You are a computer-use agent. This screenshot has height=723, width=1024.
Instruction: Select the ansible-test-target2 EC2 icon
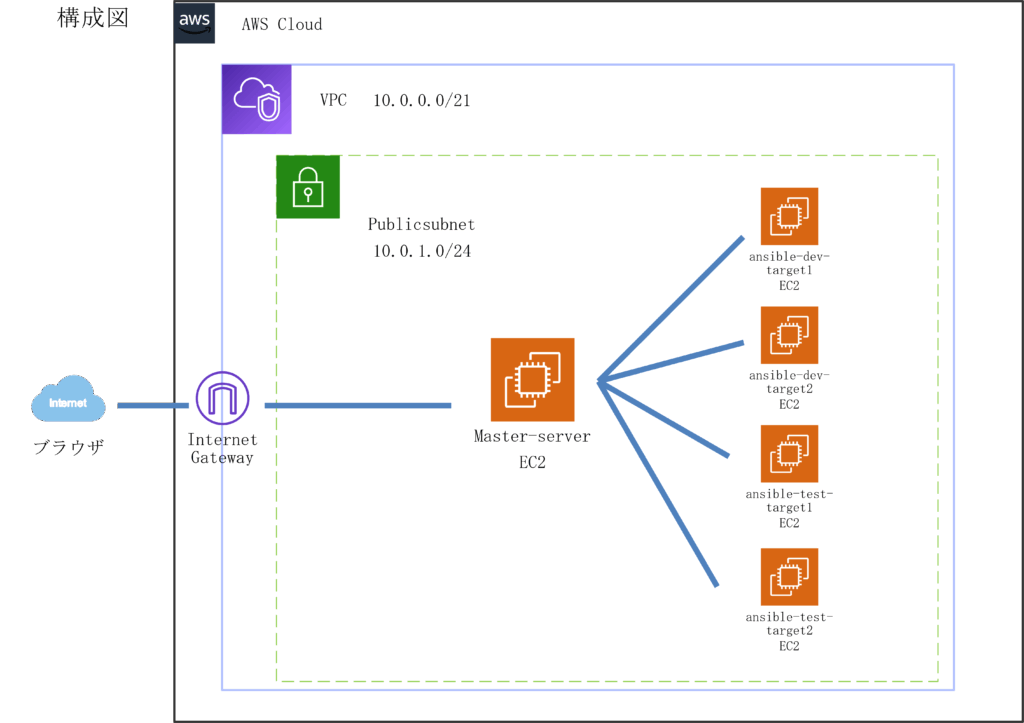[x=789, y=577]
